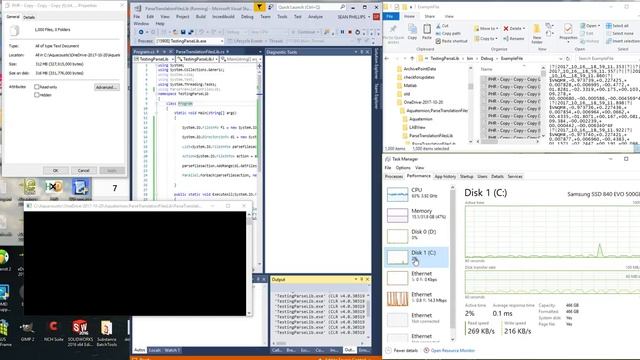Open the Debug menu in Visual Studio
Viewport: 640px width, 360px height.
(247, 17)
